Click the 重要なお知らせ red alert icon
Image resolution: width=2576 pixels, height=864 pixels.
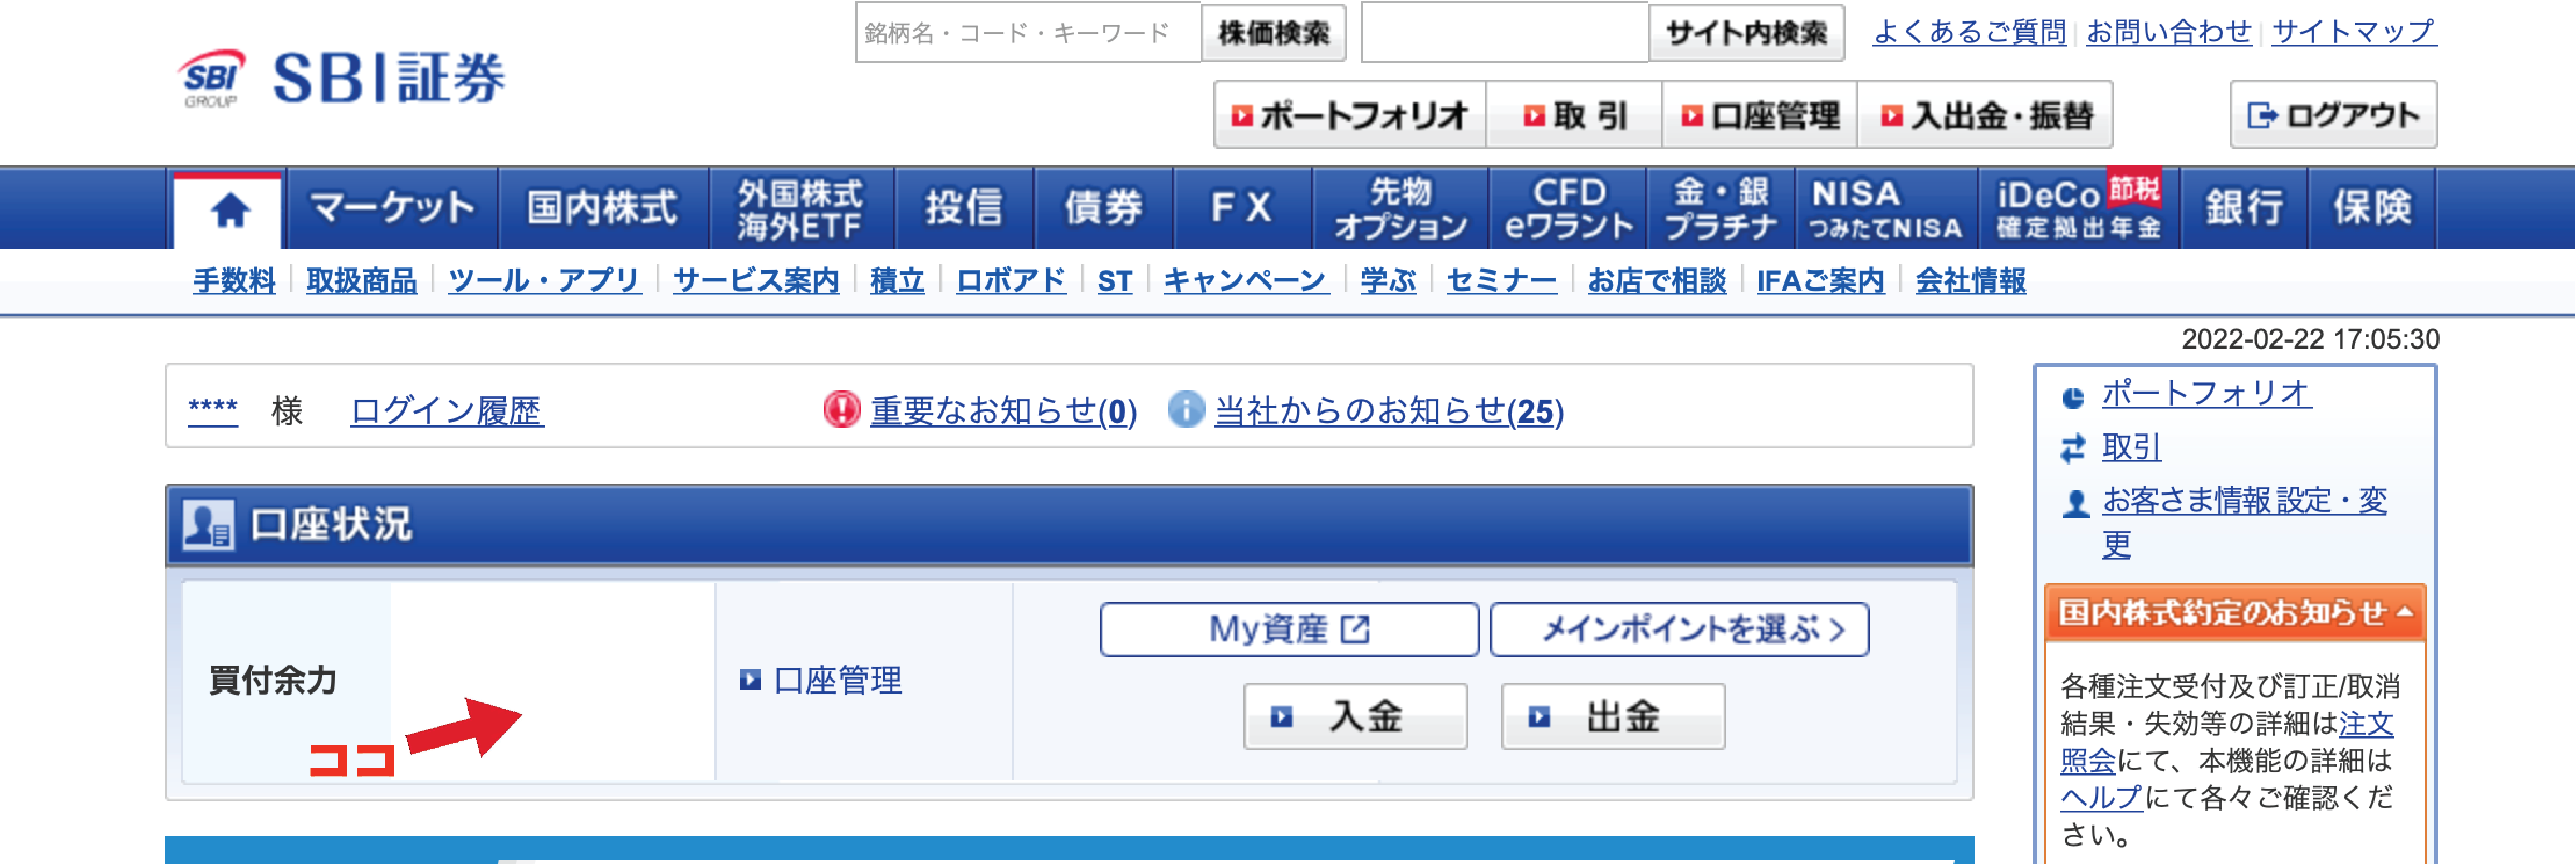pyautogui.click(x=843, y=409)
